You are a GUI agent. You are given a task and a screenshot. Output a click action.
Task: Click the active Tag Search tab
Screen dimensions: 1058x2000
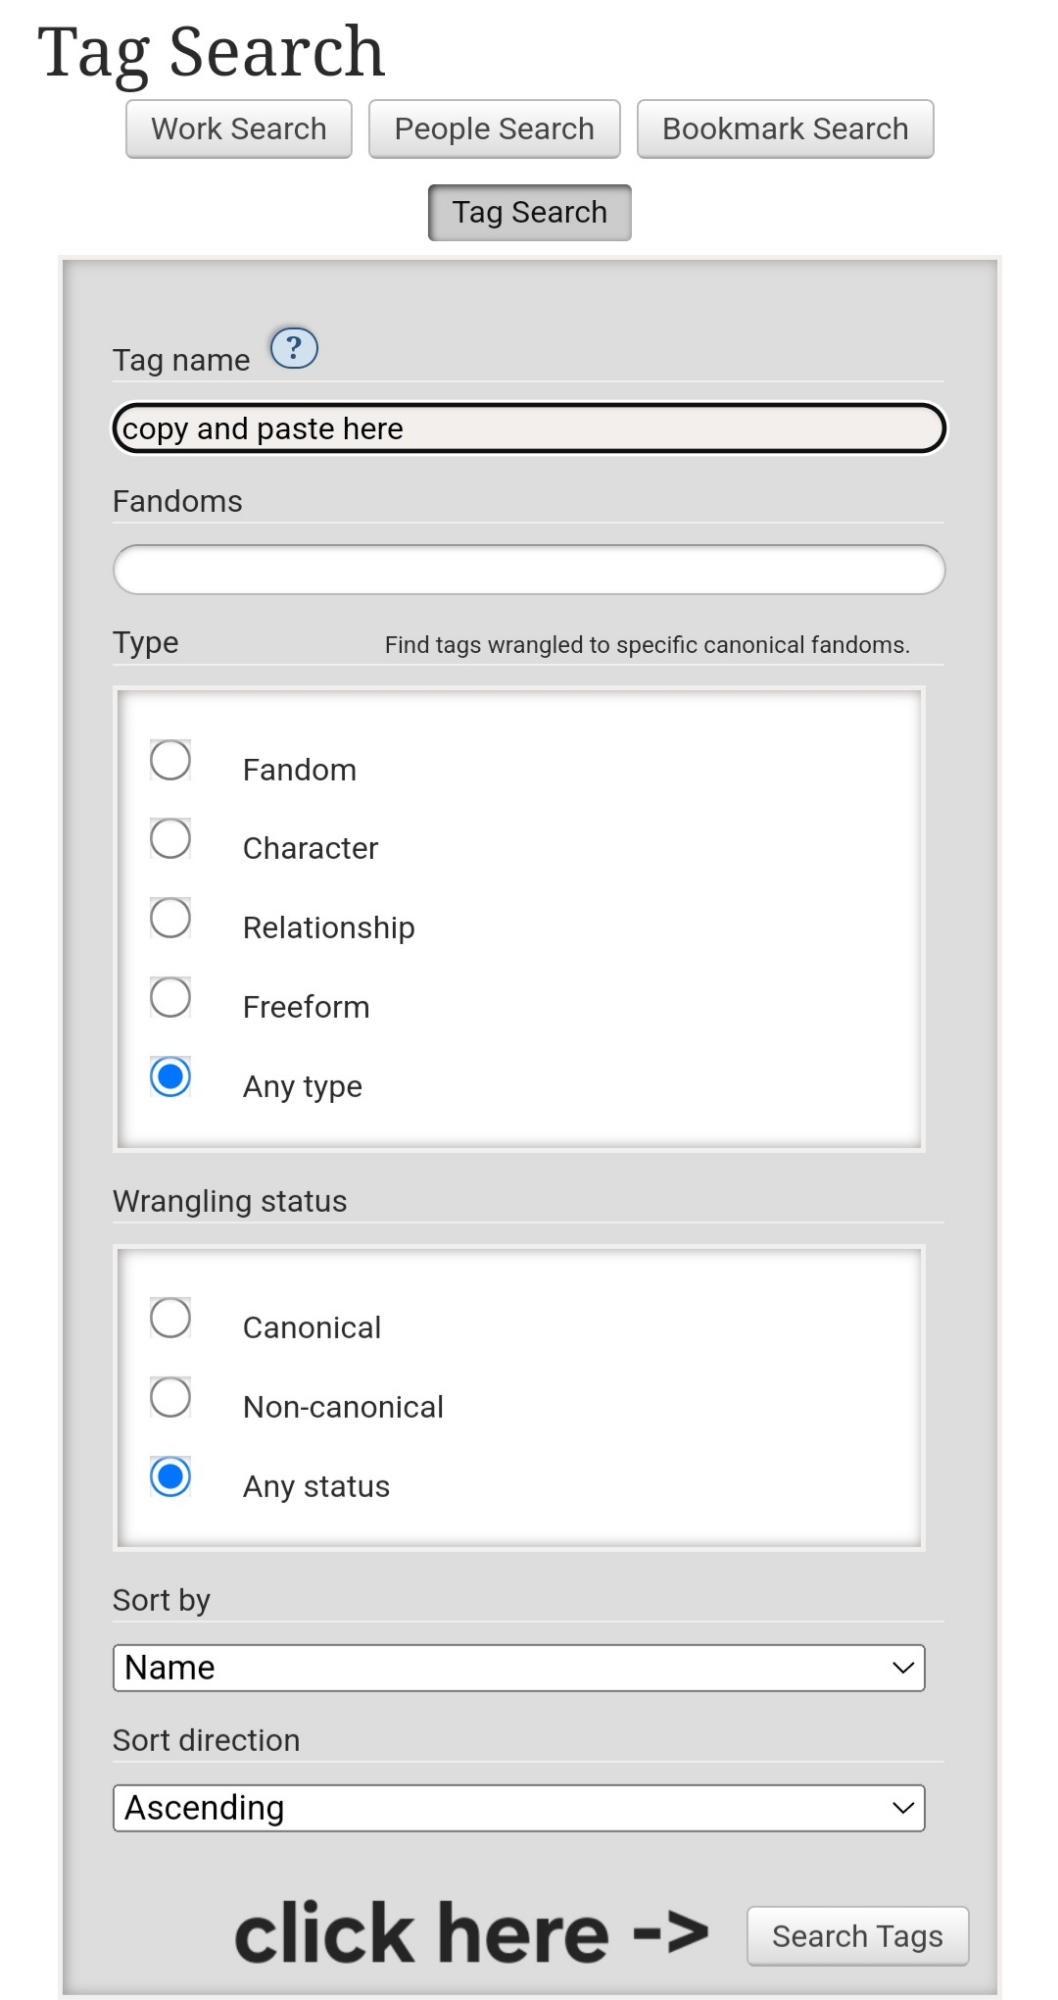click(529, 213)
